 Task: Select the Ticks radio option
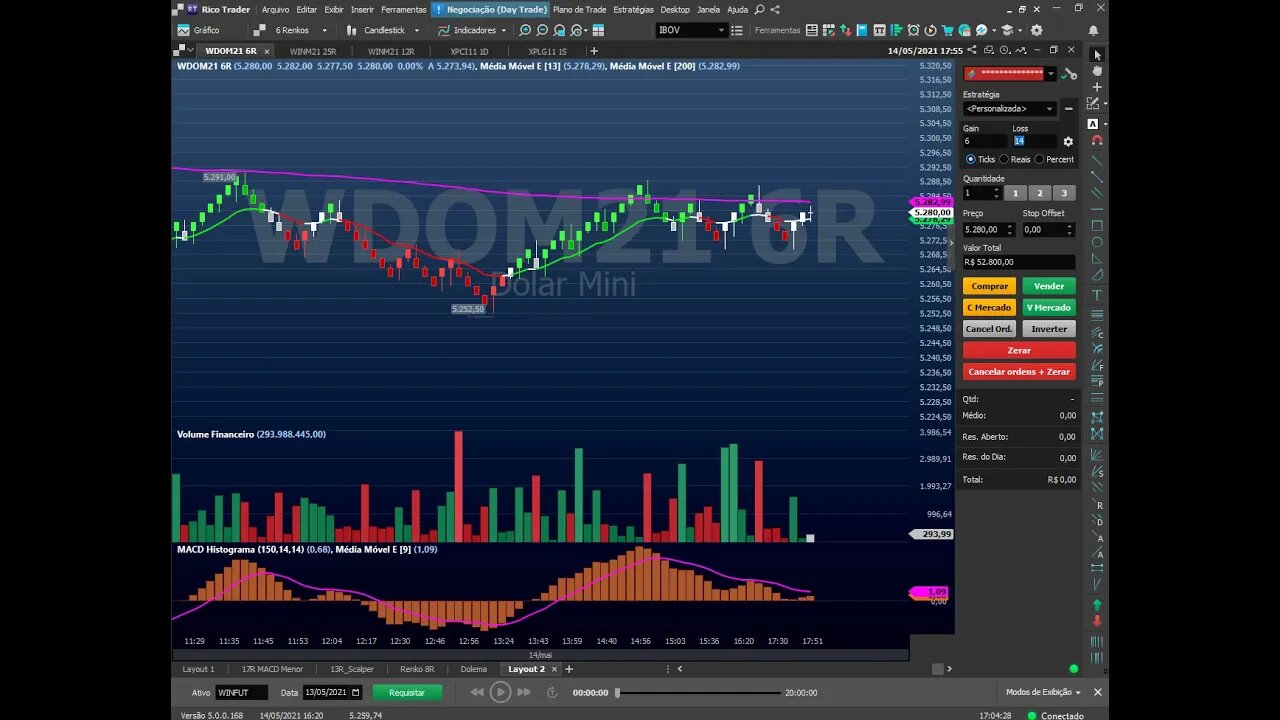(x=971, y=159)
